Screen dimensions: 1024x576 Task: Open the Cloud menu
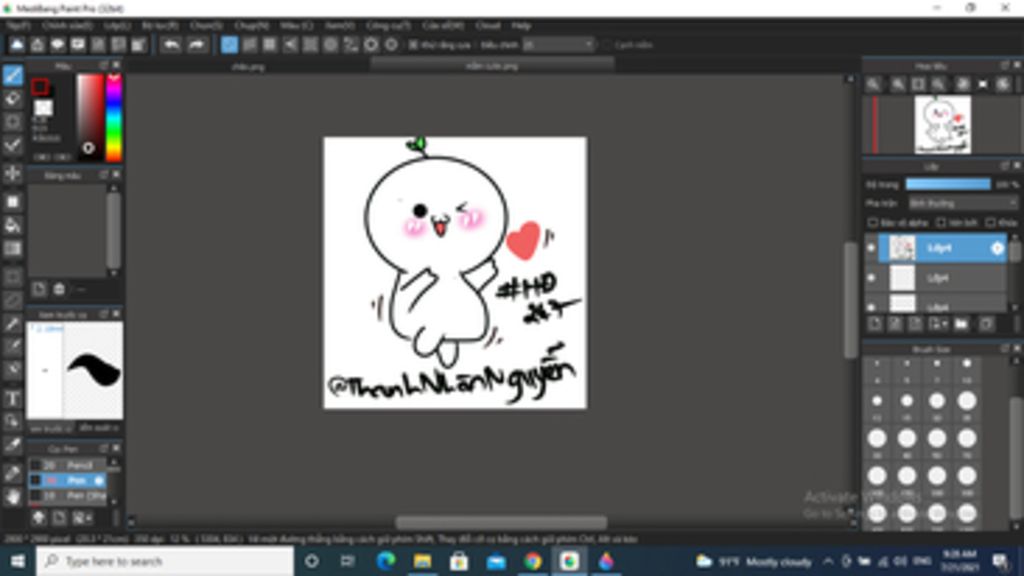coord(487,25)
